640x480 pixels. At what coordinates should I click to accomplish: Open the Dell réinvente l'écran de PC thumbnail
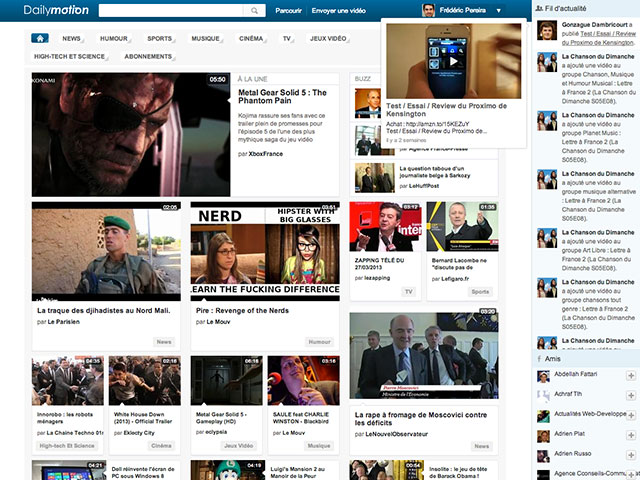[69, 470]
